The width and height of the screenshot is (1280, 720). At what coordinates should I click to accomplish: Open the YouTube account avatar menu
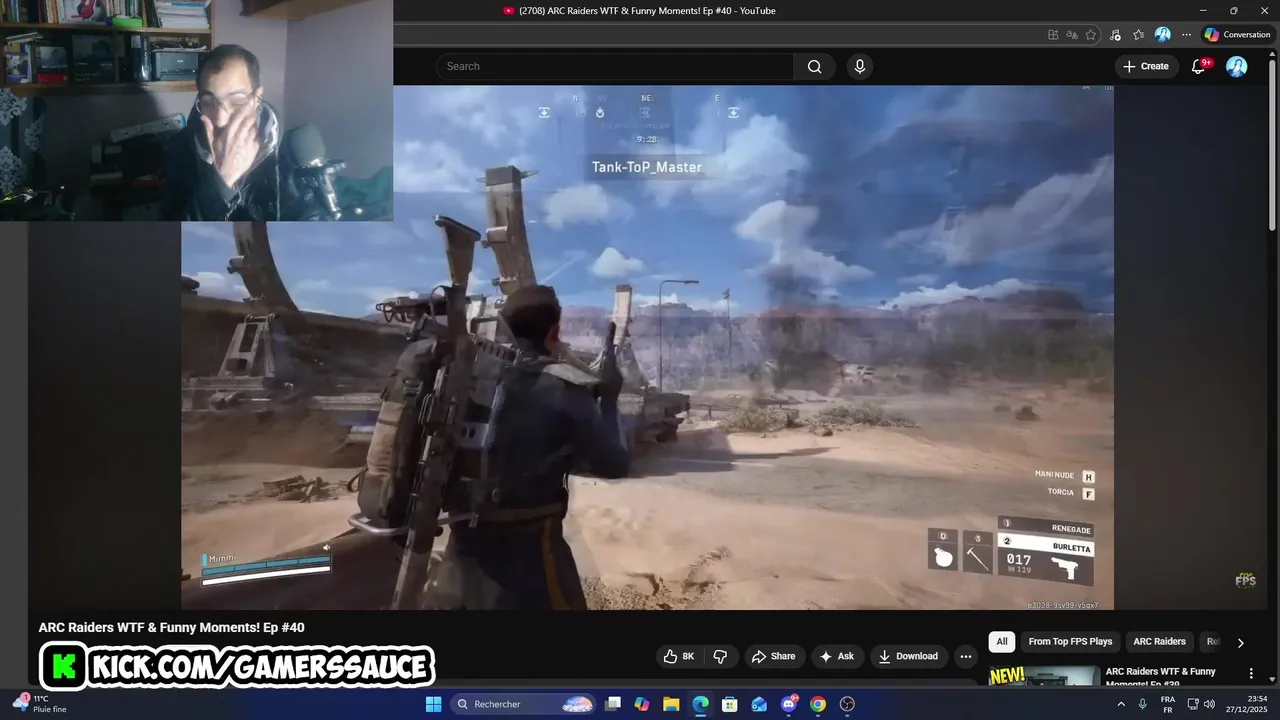1237,66
